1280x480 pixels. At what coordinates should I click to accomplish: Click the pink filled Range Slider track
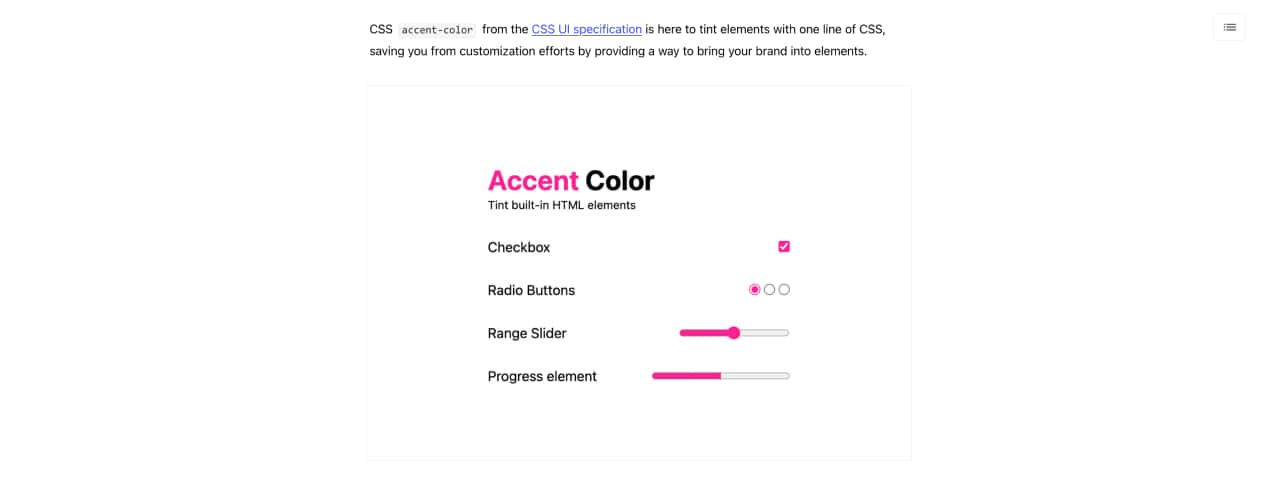703,333
